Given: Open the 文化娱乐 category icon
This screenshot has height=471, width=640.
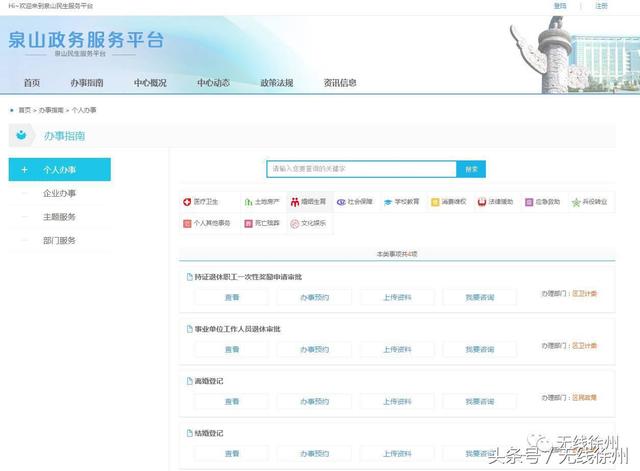Looking at the screenshot, I should pyautogui.click(x=295, y=223).
